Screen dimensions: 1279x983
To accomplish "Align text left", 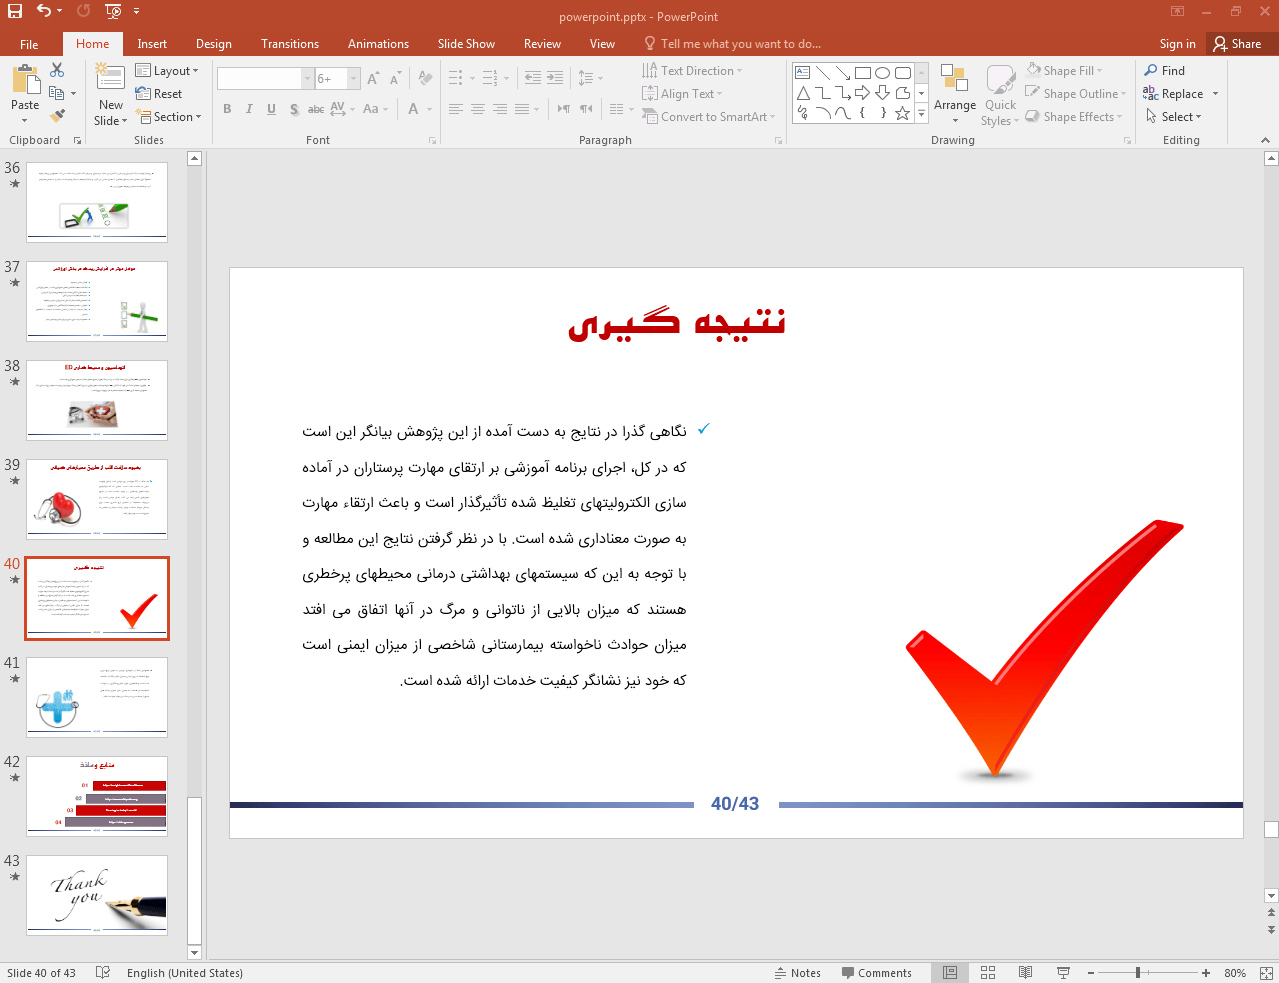I will click(456, 109).
